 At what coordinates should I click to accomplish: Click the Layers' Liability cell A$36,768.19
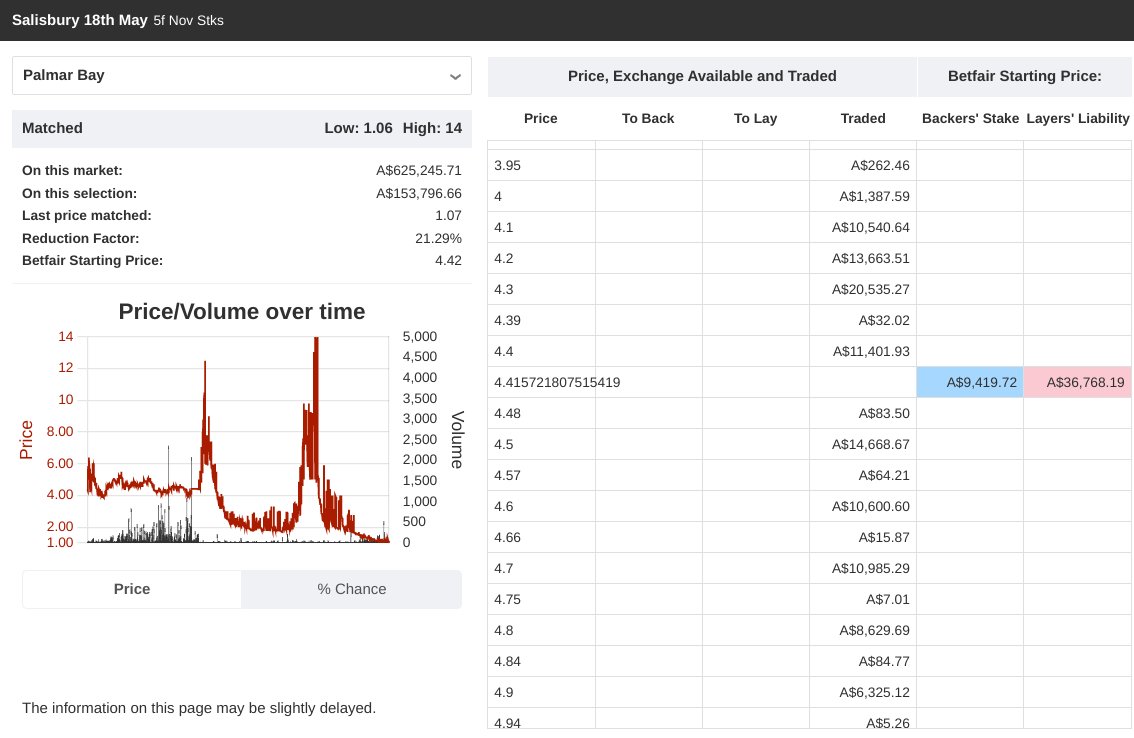click(1077, 382)
